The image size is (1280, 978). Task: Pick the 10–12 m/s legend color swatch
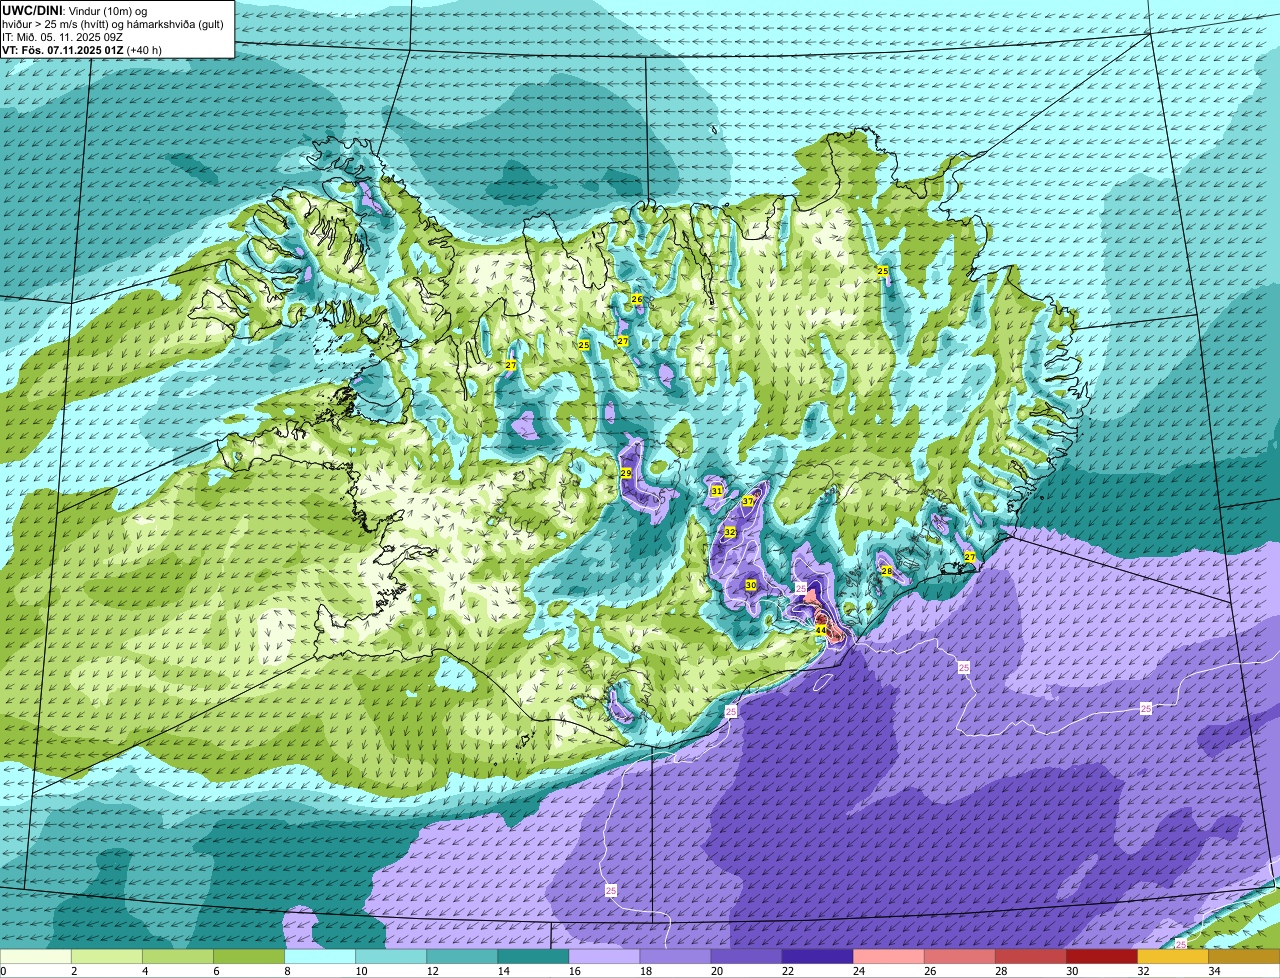point(391,957)
